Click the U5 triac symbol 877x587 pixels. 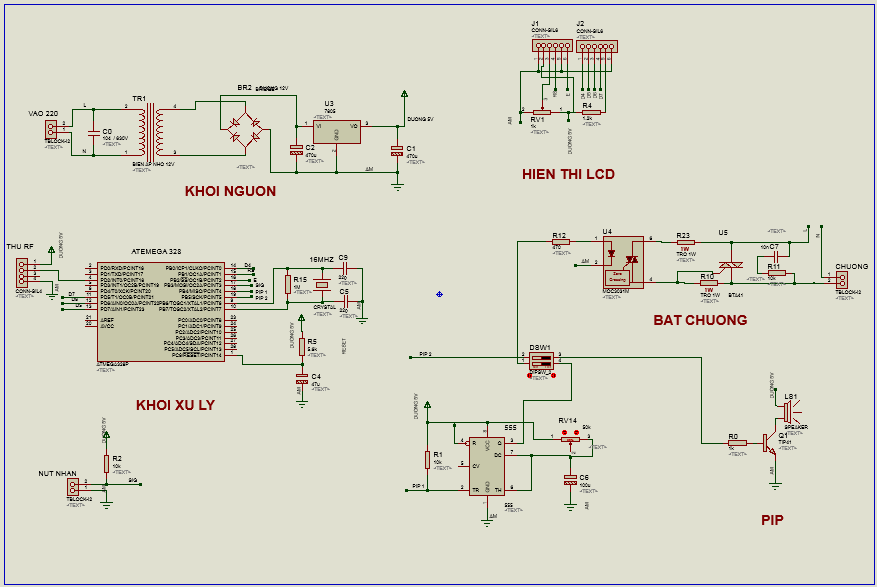(x=733, y=266)
